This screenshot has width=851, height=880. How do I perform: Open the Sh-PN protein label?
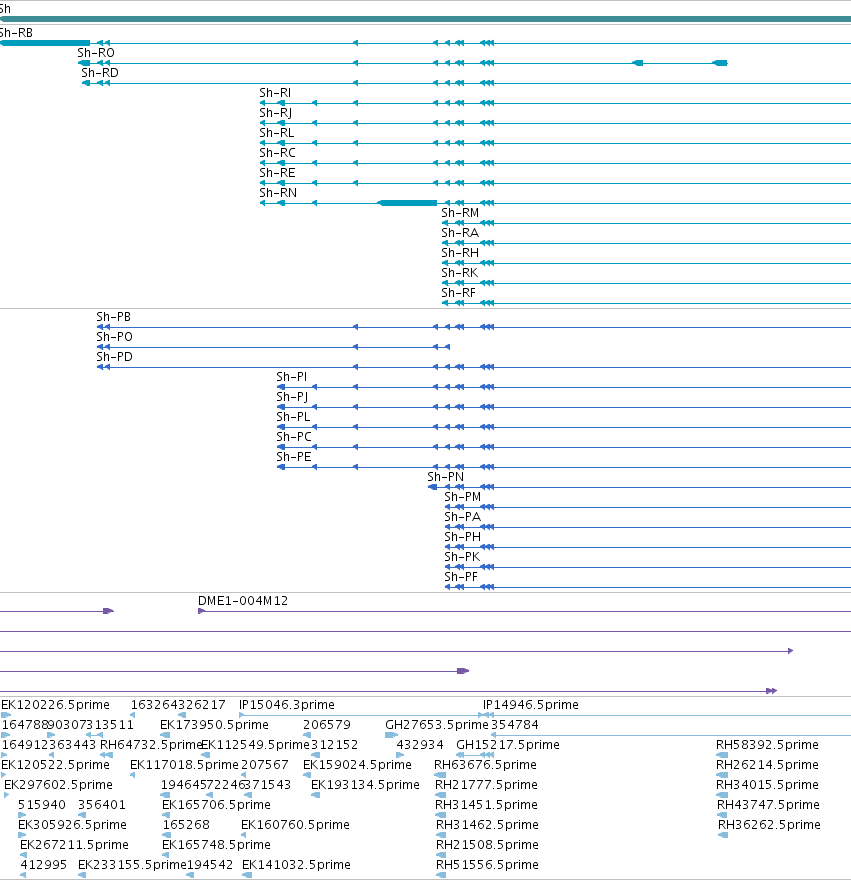446,477
